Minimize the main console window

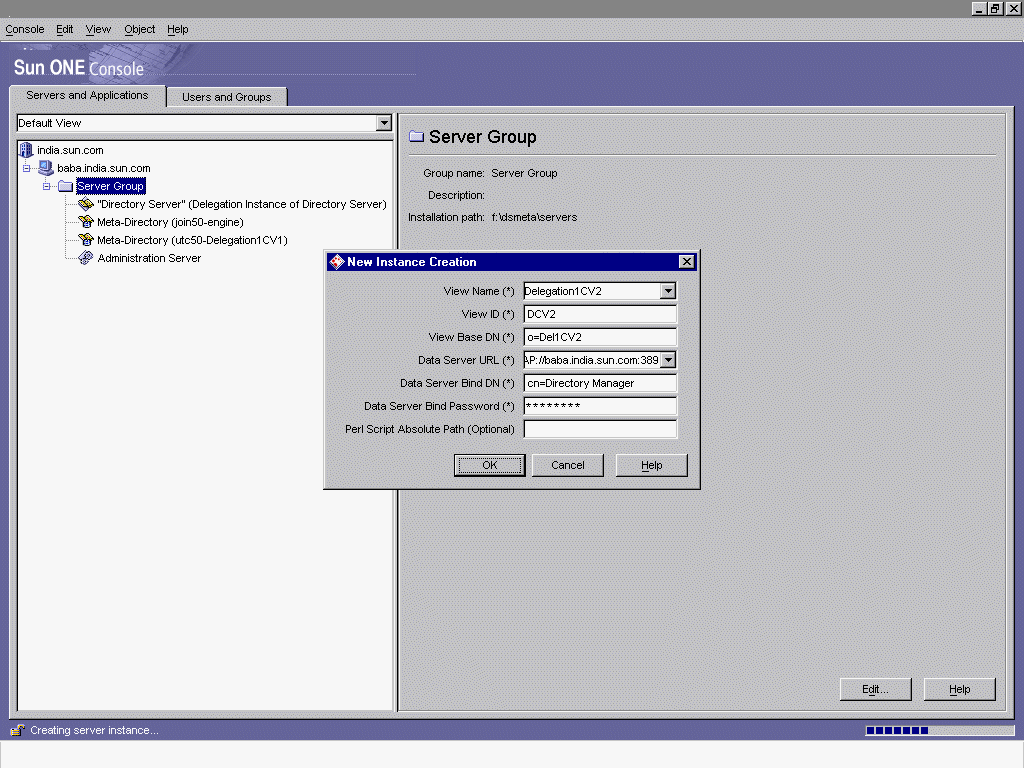coord(979,8)
